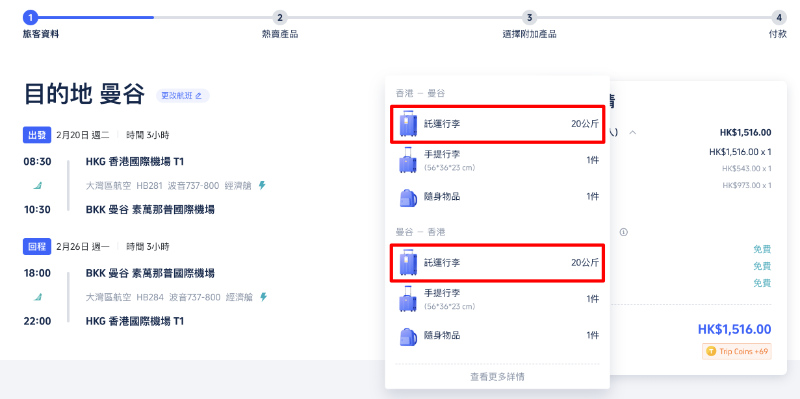Open 查看更多詳情 for baggage details
The height and width of the screenshot is (399, 800).
[x=497, y=377]
